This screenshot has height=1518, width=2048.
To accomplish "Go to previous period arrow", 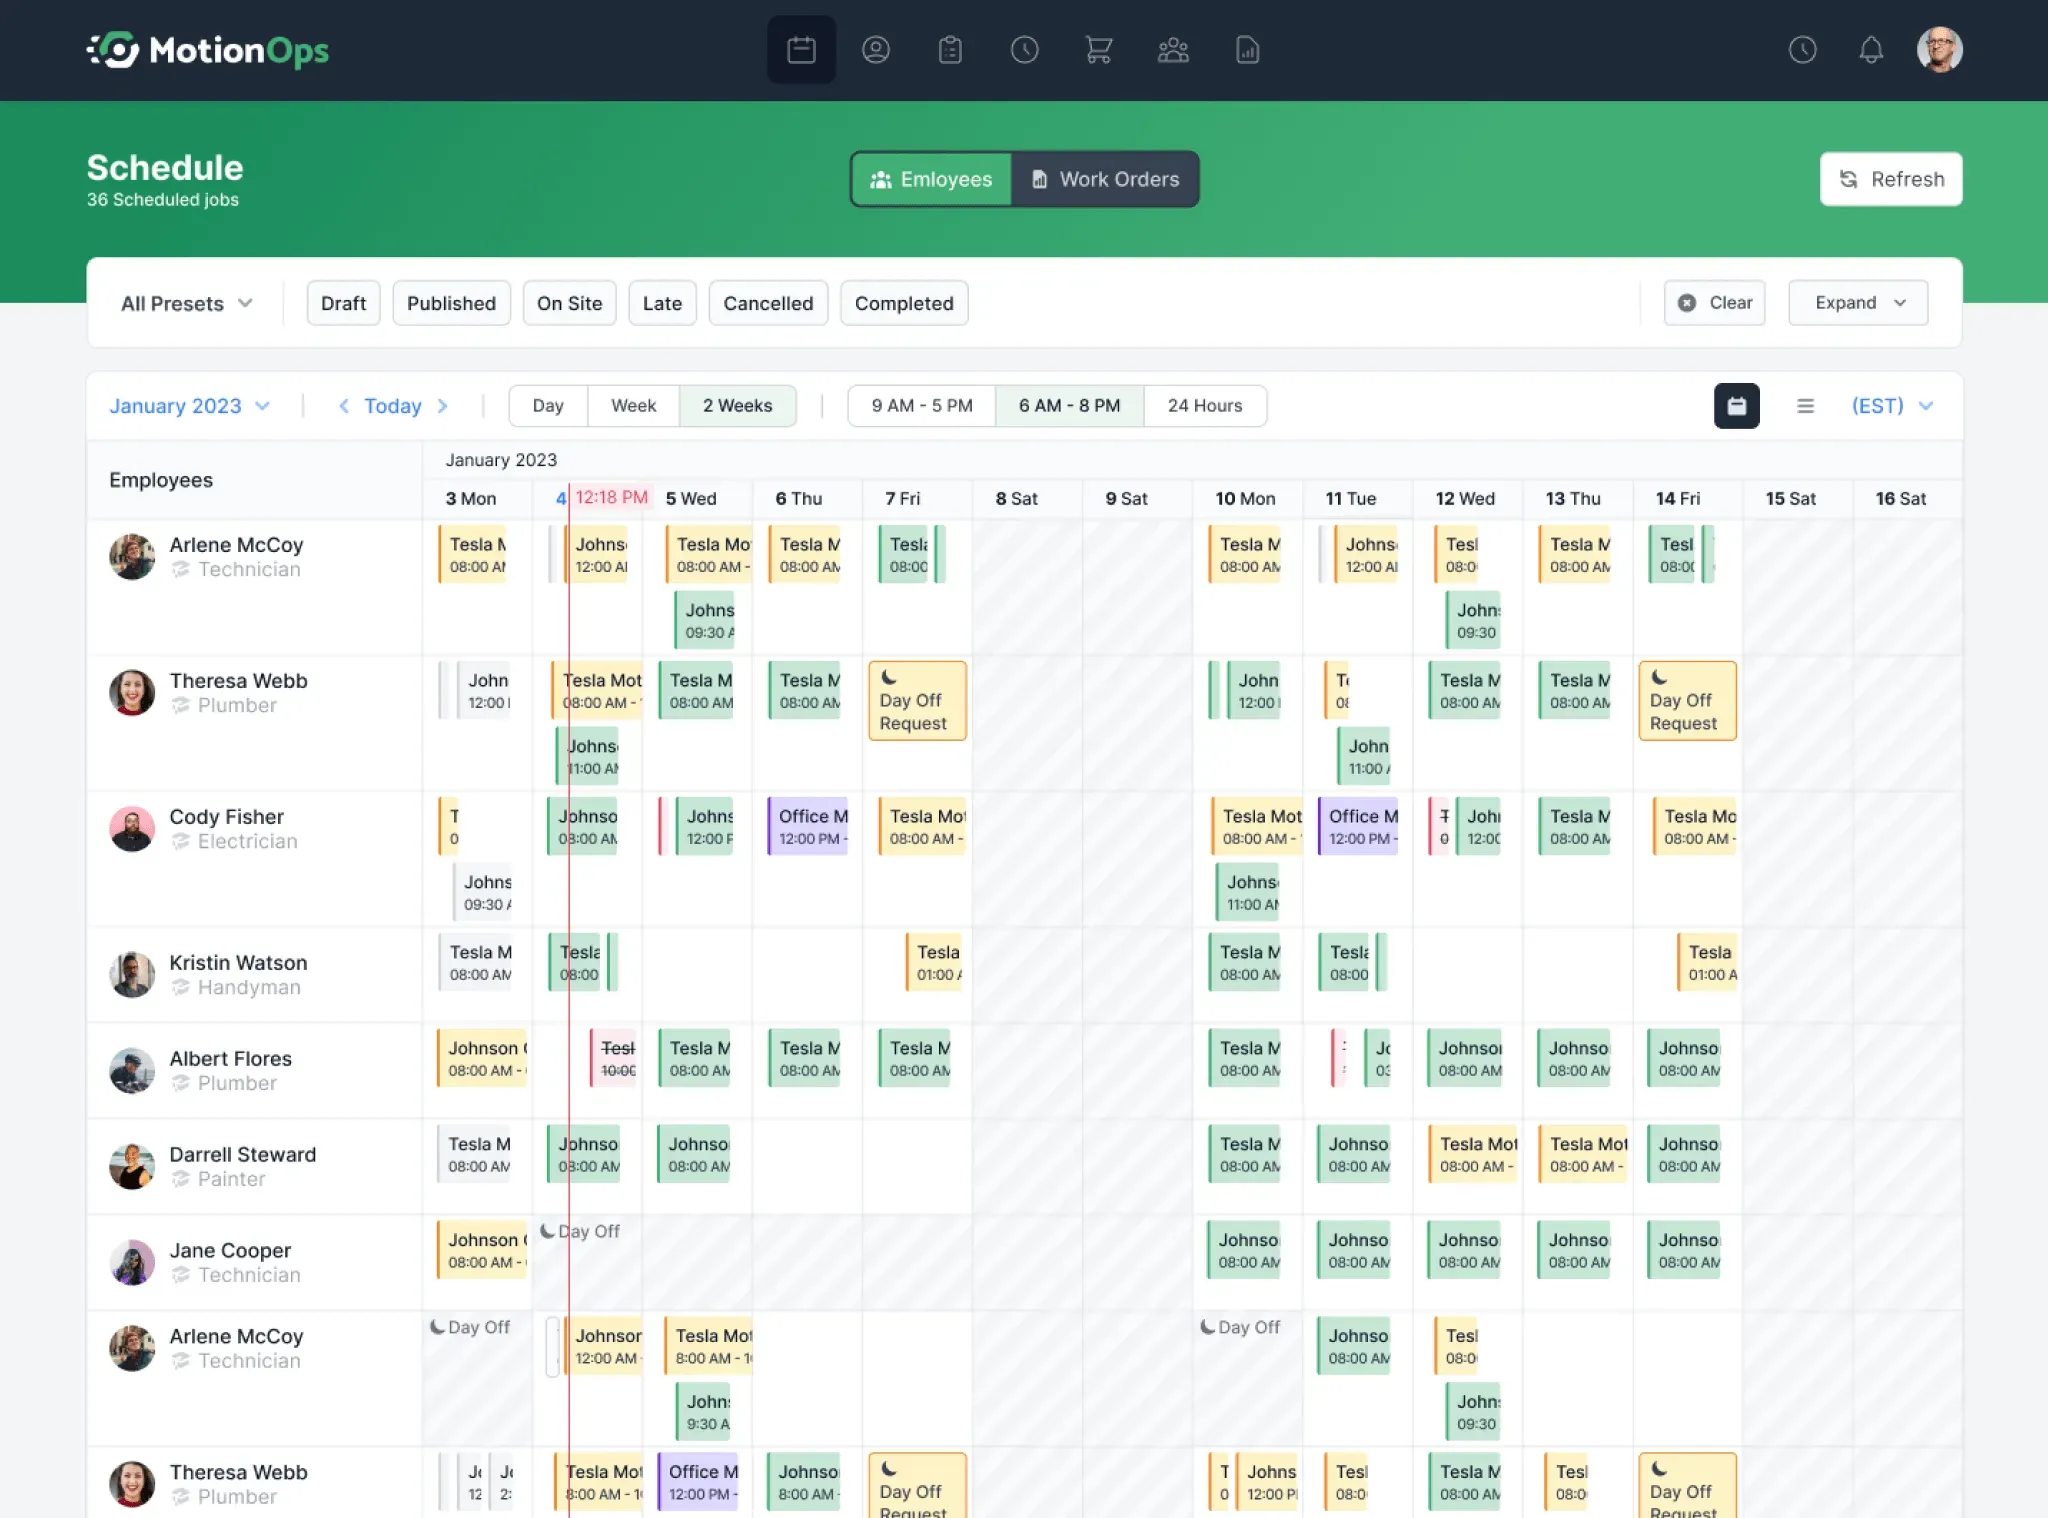I will pos(343,406).
